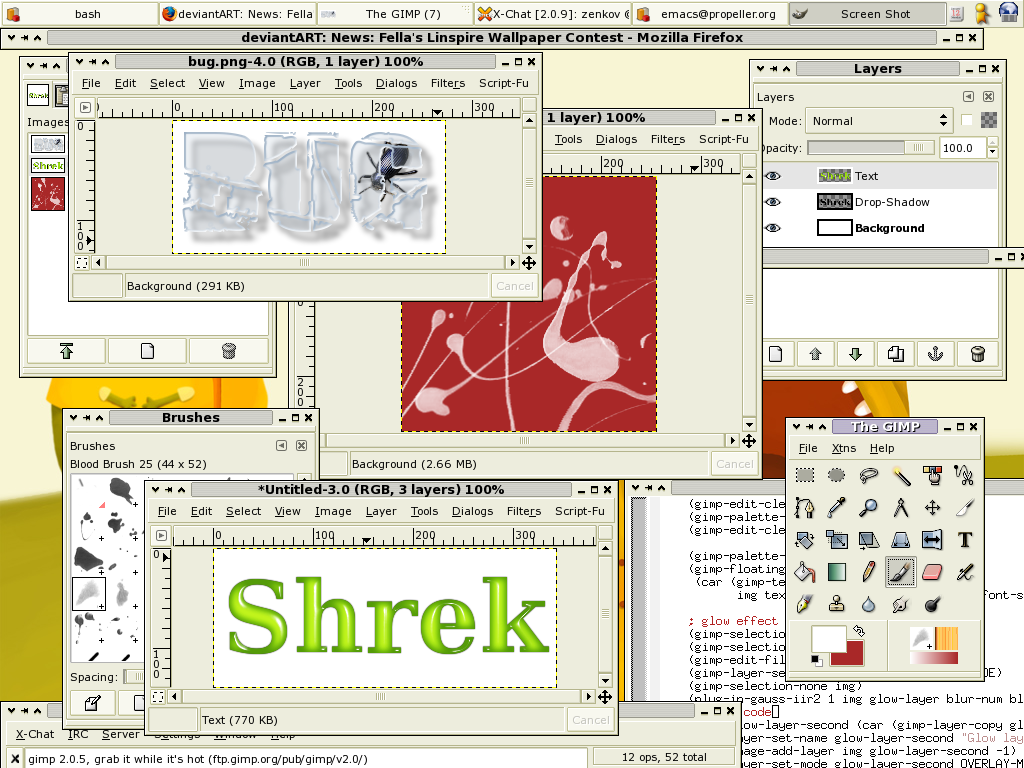1024x768 pixels.
Task: Select the Eraser tool
Action: pos(933,573)
